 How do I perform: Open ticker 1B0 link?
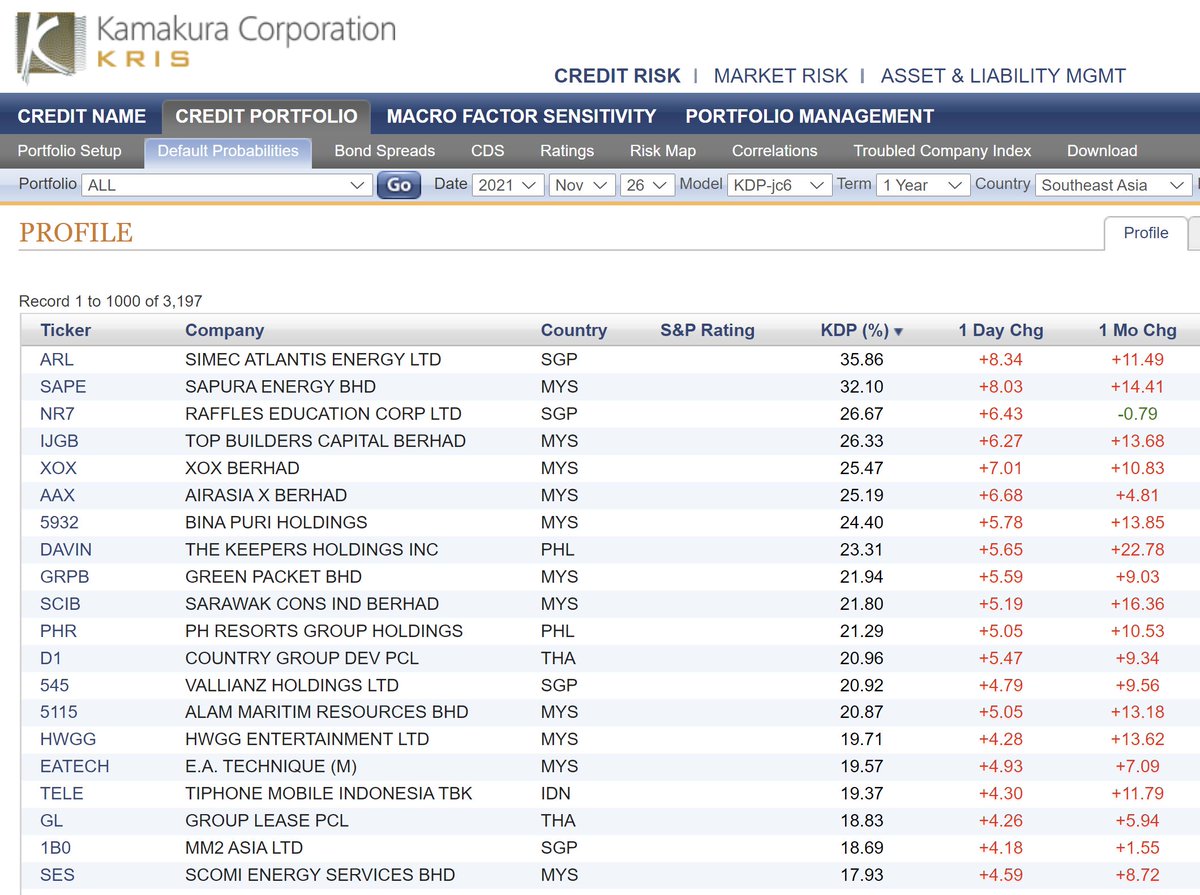[55, 847]
